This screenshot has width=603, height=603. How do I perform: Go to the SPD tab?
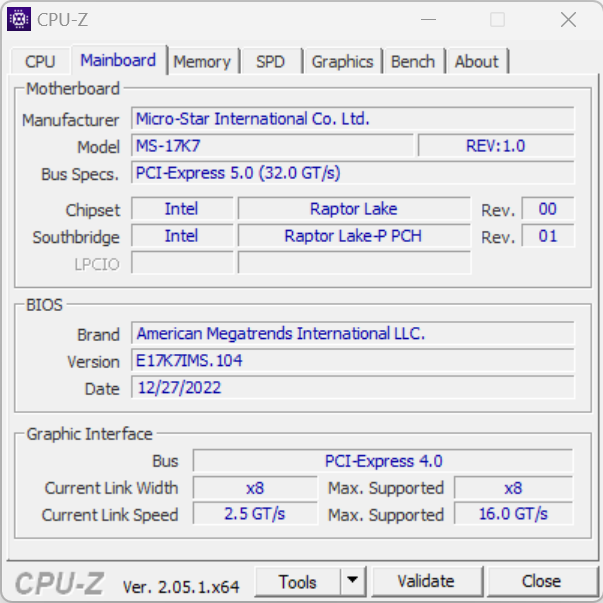(270, 62)
